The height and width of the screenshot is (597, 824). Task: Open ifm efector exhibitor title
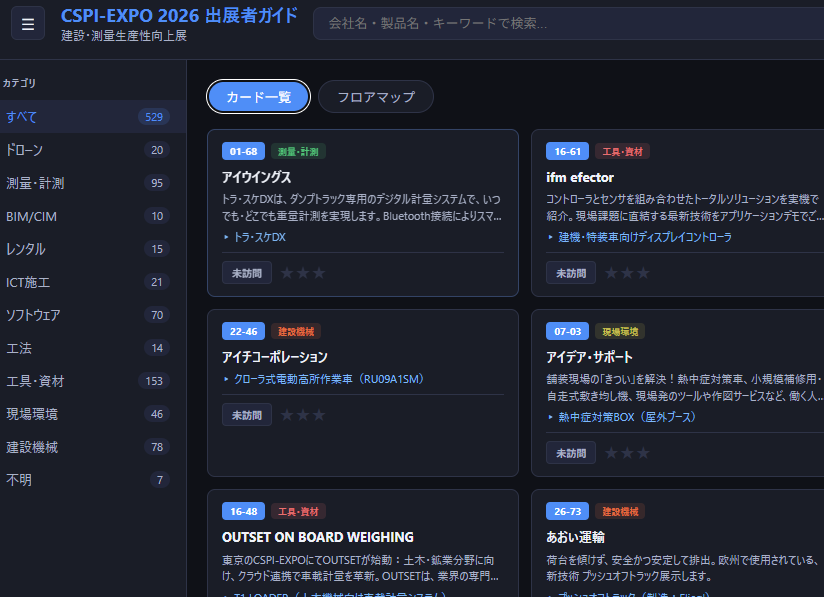point(580,177)
